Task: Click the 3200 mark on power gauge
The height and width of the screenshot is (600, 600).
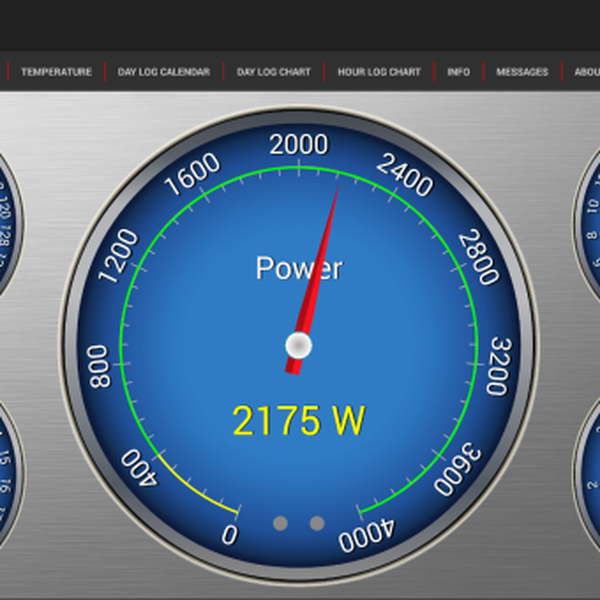Action: point(499,368)
